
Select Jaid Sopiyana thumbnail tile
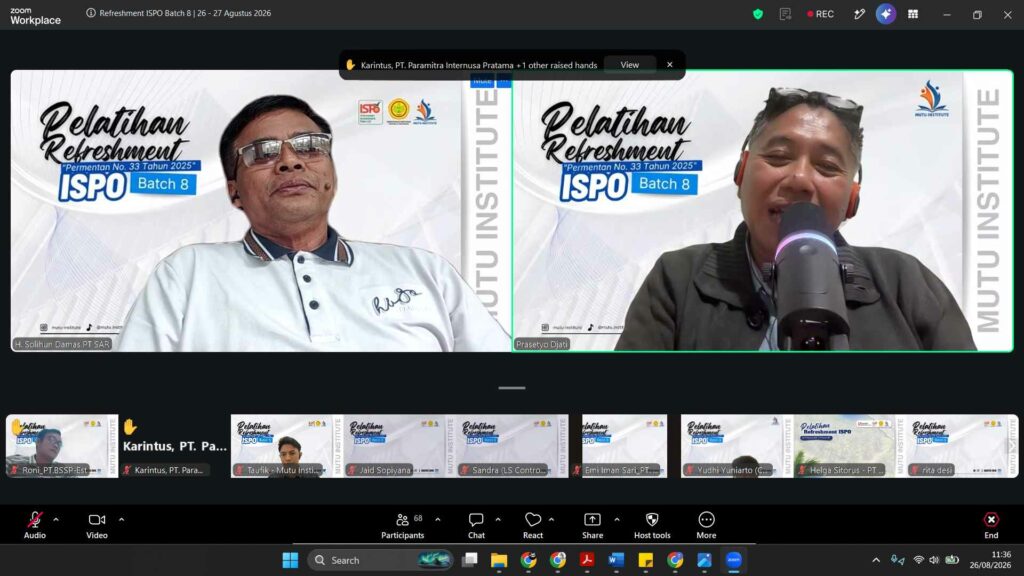tap(399, 446)
